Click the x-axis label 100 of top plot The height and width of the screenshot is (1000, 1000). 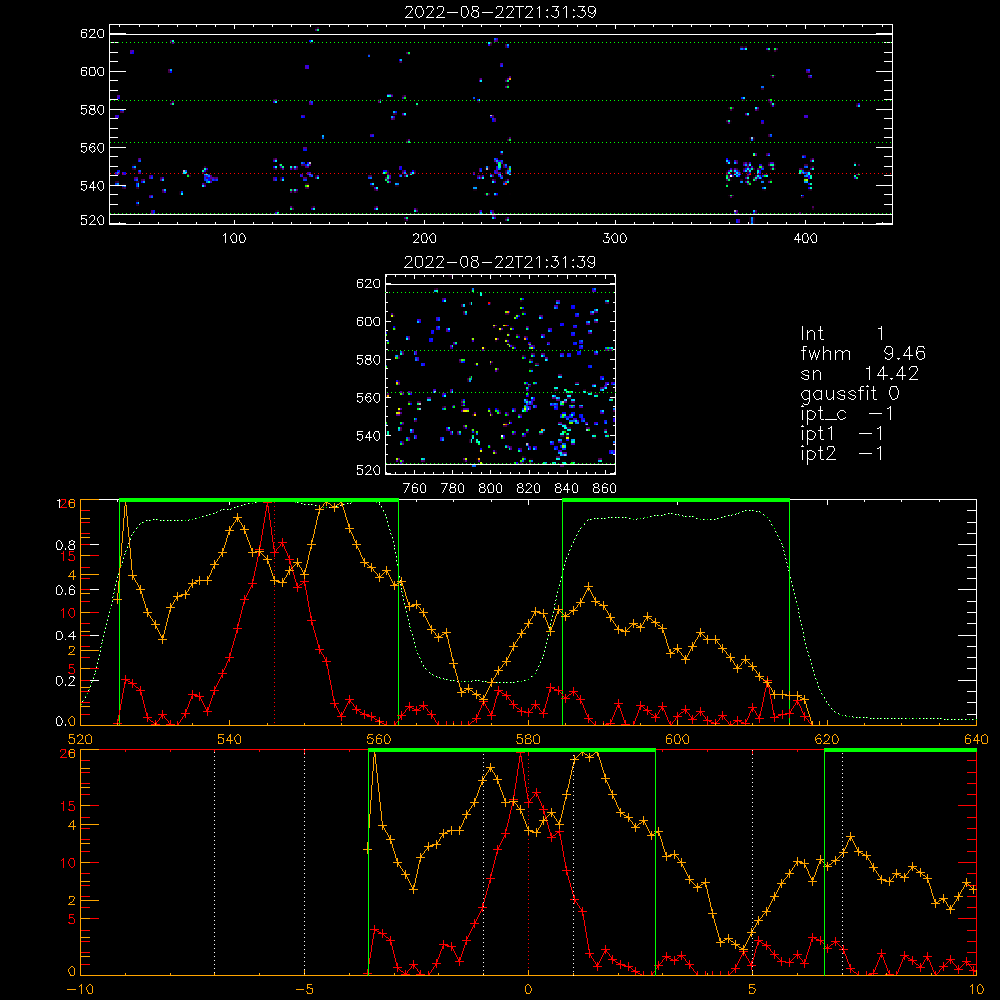click(x=234, y=239)
